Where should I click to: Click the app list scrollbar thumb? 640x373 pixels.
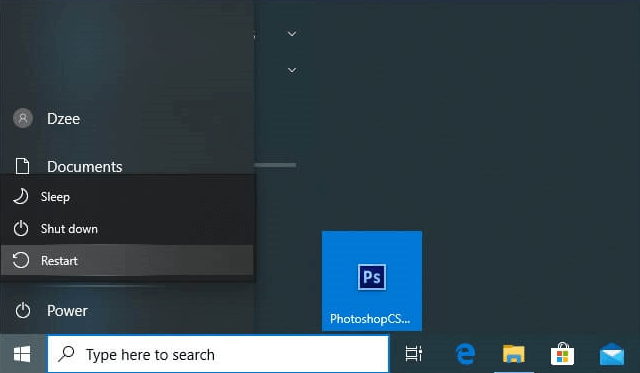point(275,165)
